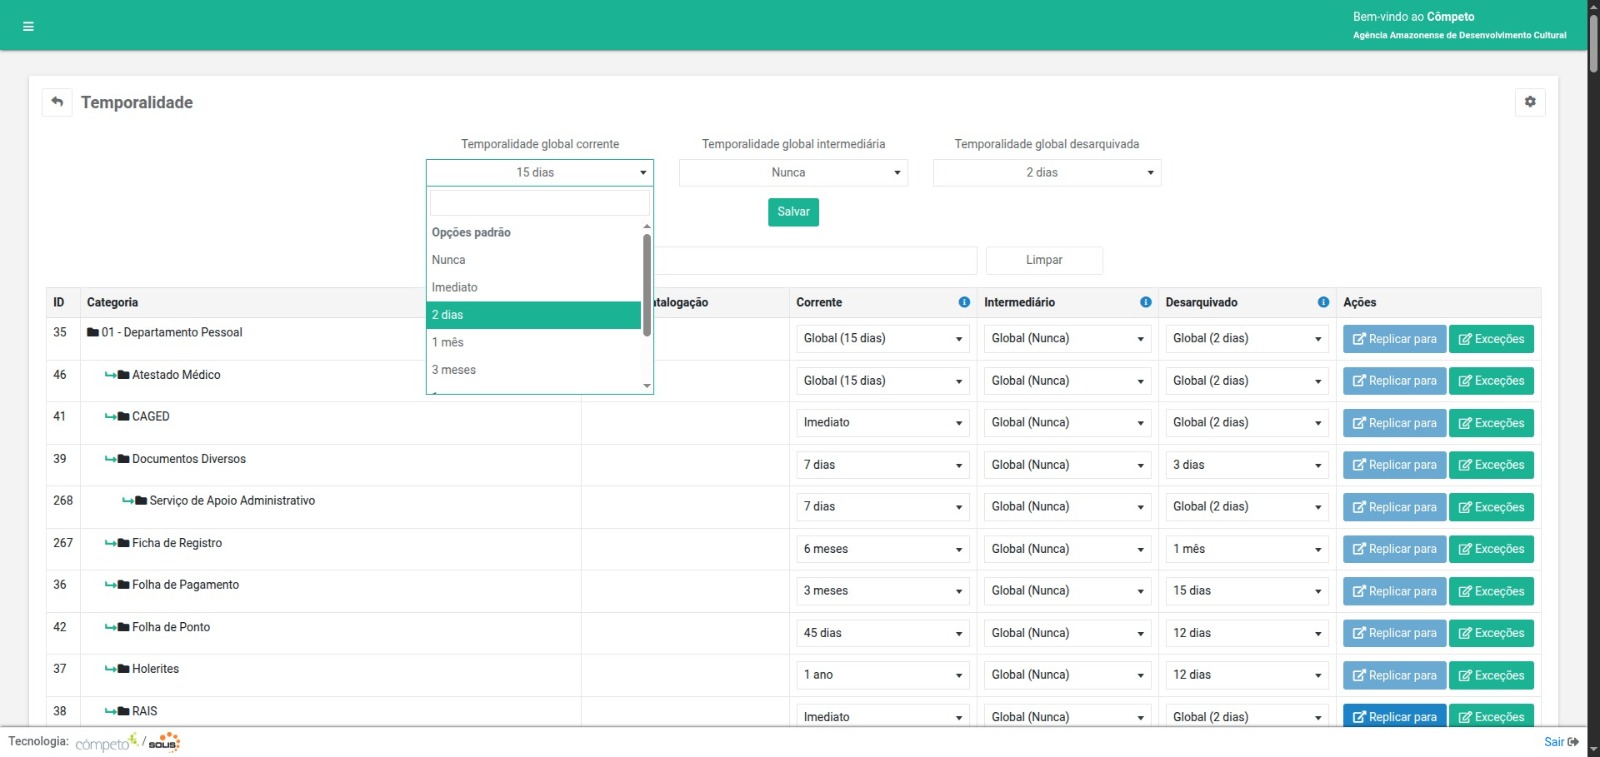Click Replicar para on Holerites row

point(1394,675)
